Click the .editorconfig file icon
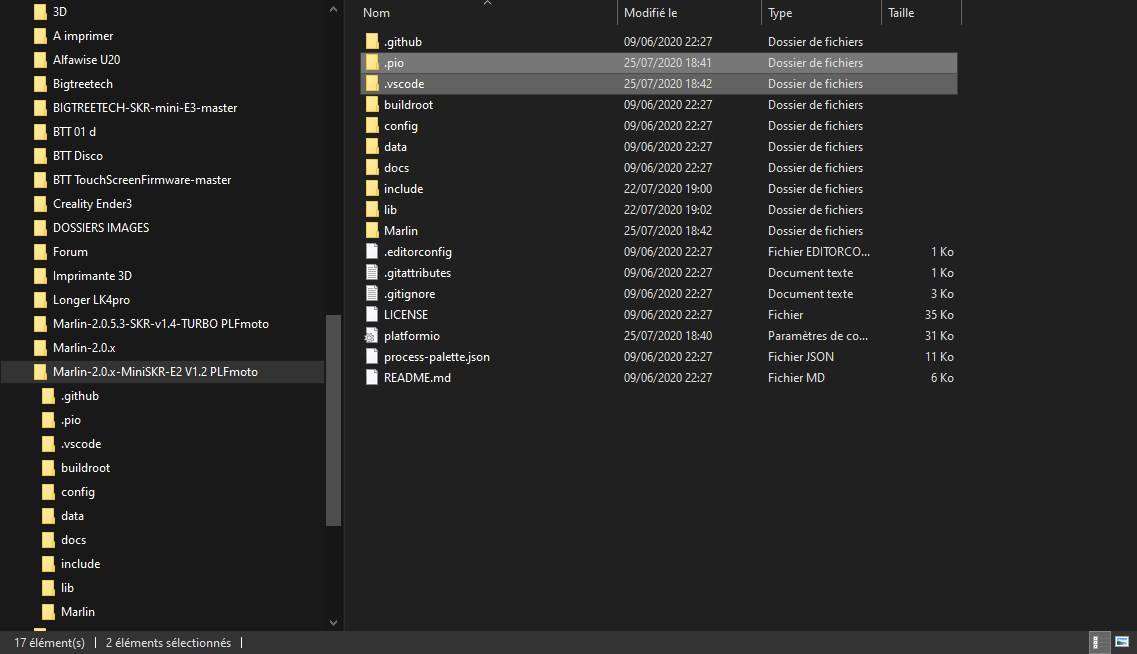This screenshot has width=1137, height=654. click(x=372, y=252)
